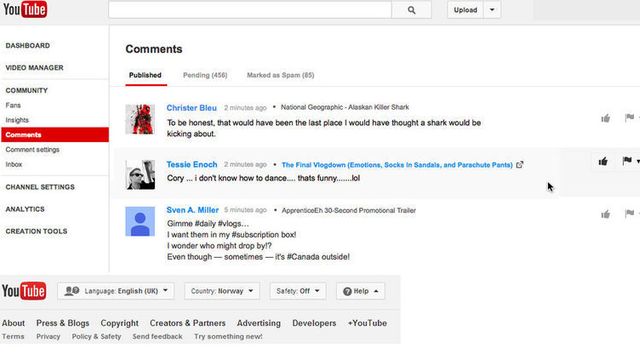This screenshot has height=360, width=640.
Task: Select Comments in sidebar
Action: (x=55, y=135)
